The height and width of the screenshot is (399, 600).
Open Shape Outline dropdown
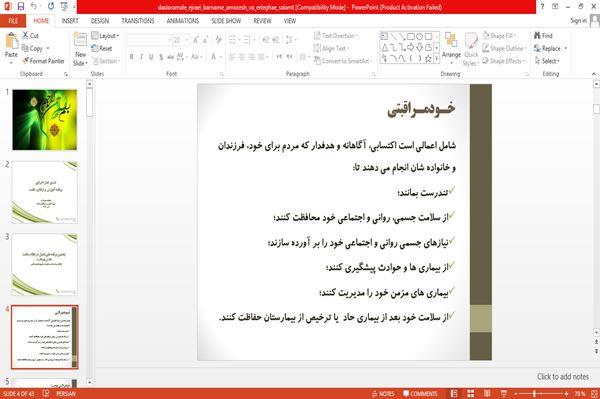tap(504, 48)
